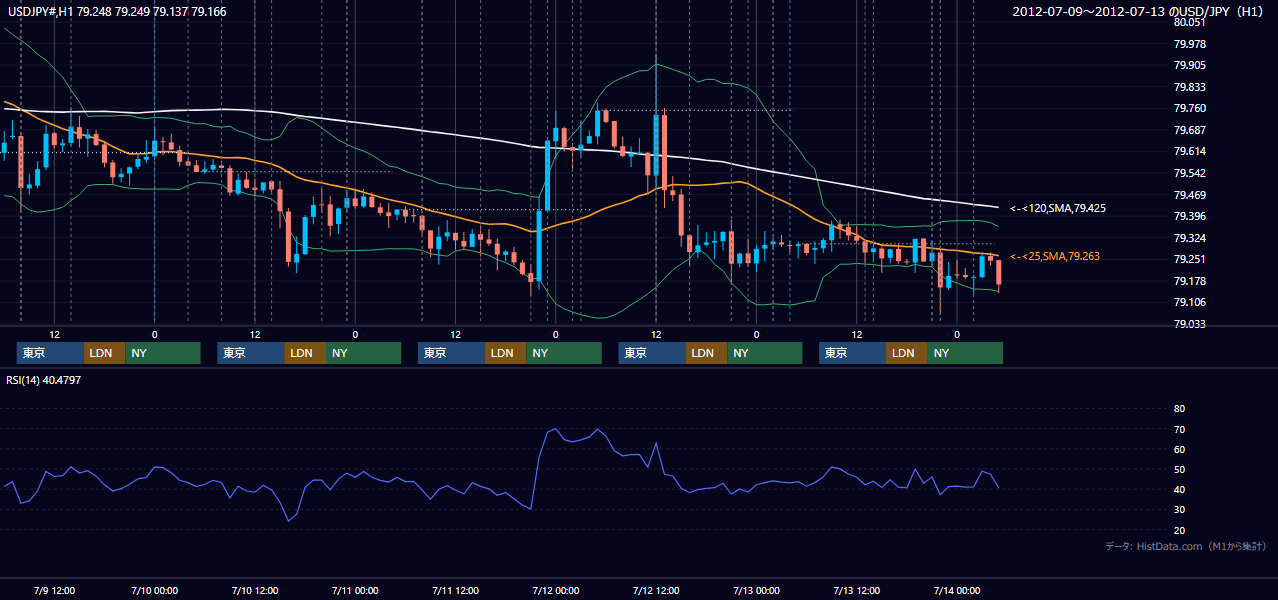Click the RSI axis level 20
1278x600 pixels.
(1179, 530)
